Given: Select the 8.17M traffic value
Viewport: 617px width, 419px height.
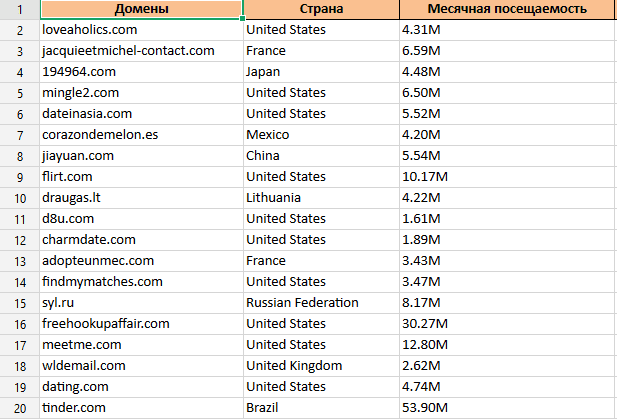Looking at the screenshot, I should [507, 303].
